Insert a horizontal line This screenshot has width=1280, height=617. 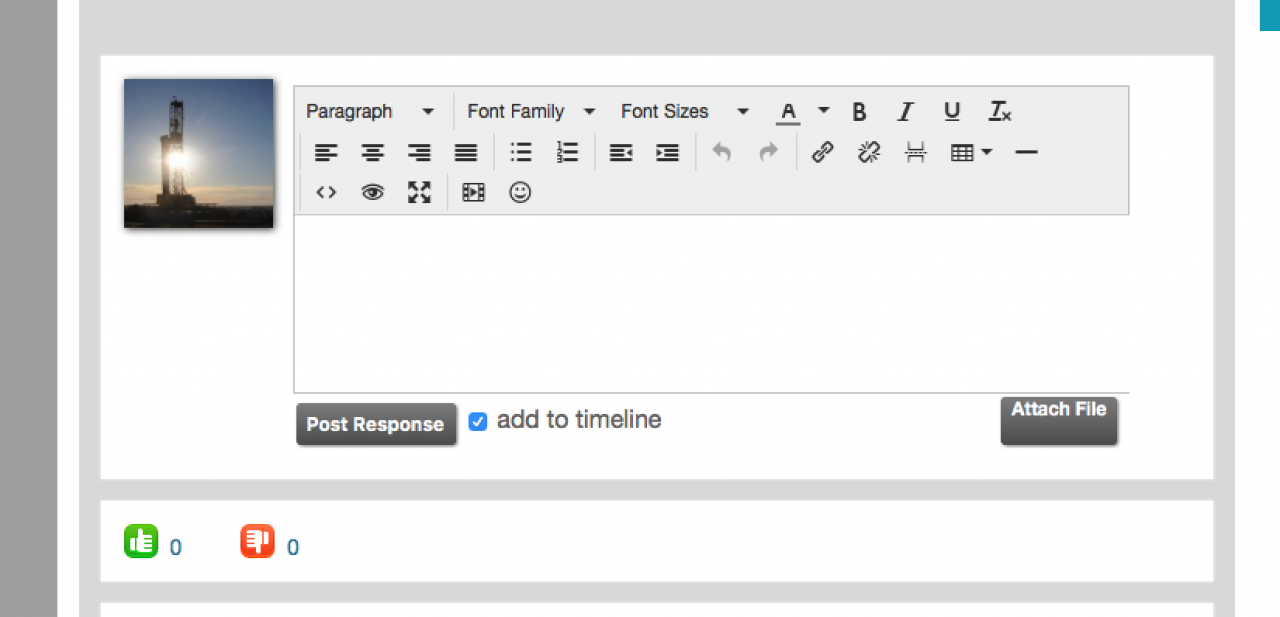pos(1026,152)
